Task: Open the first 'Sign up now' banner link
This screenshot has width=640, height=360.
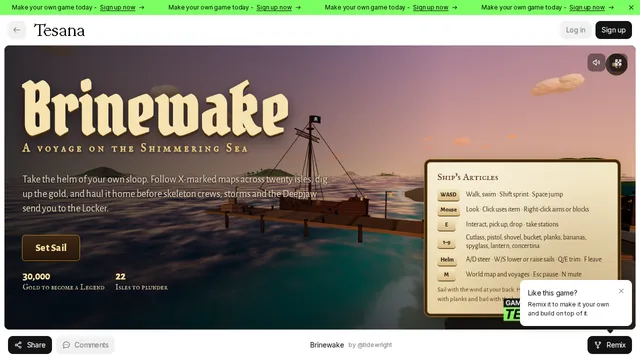Action: (118, 7)
